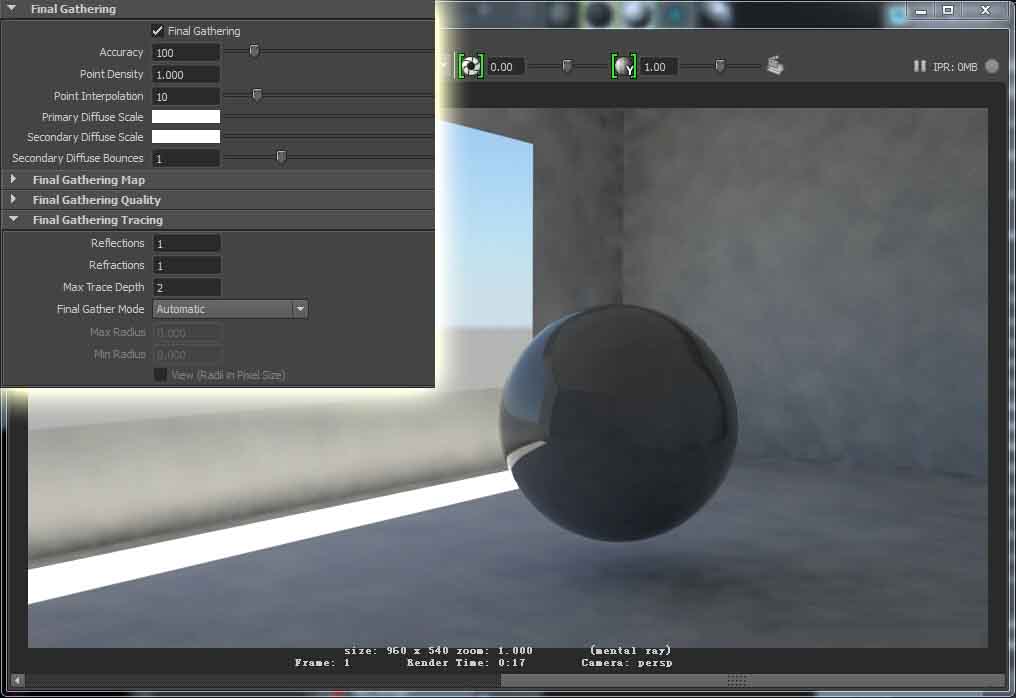This screenshot has width=1016, height=698.
Task: Click the Refractions value field
Action: (187, 266)
